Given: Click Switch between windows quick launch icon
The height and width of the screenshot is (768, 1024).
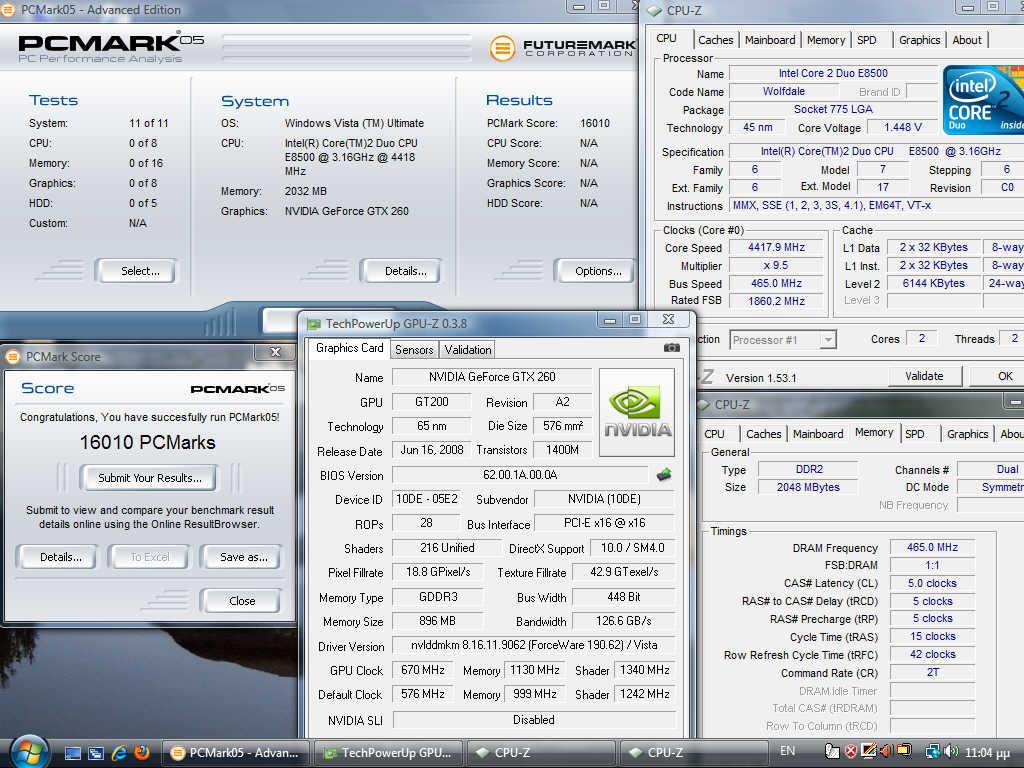Looking at the screenshot, I should (x=96, y=753).
